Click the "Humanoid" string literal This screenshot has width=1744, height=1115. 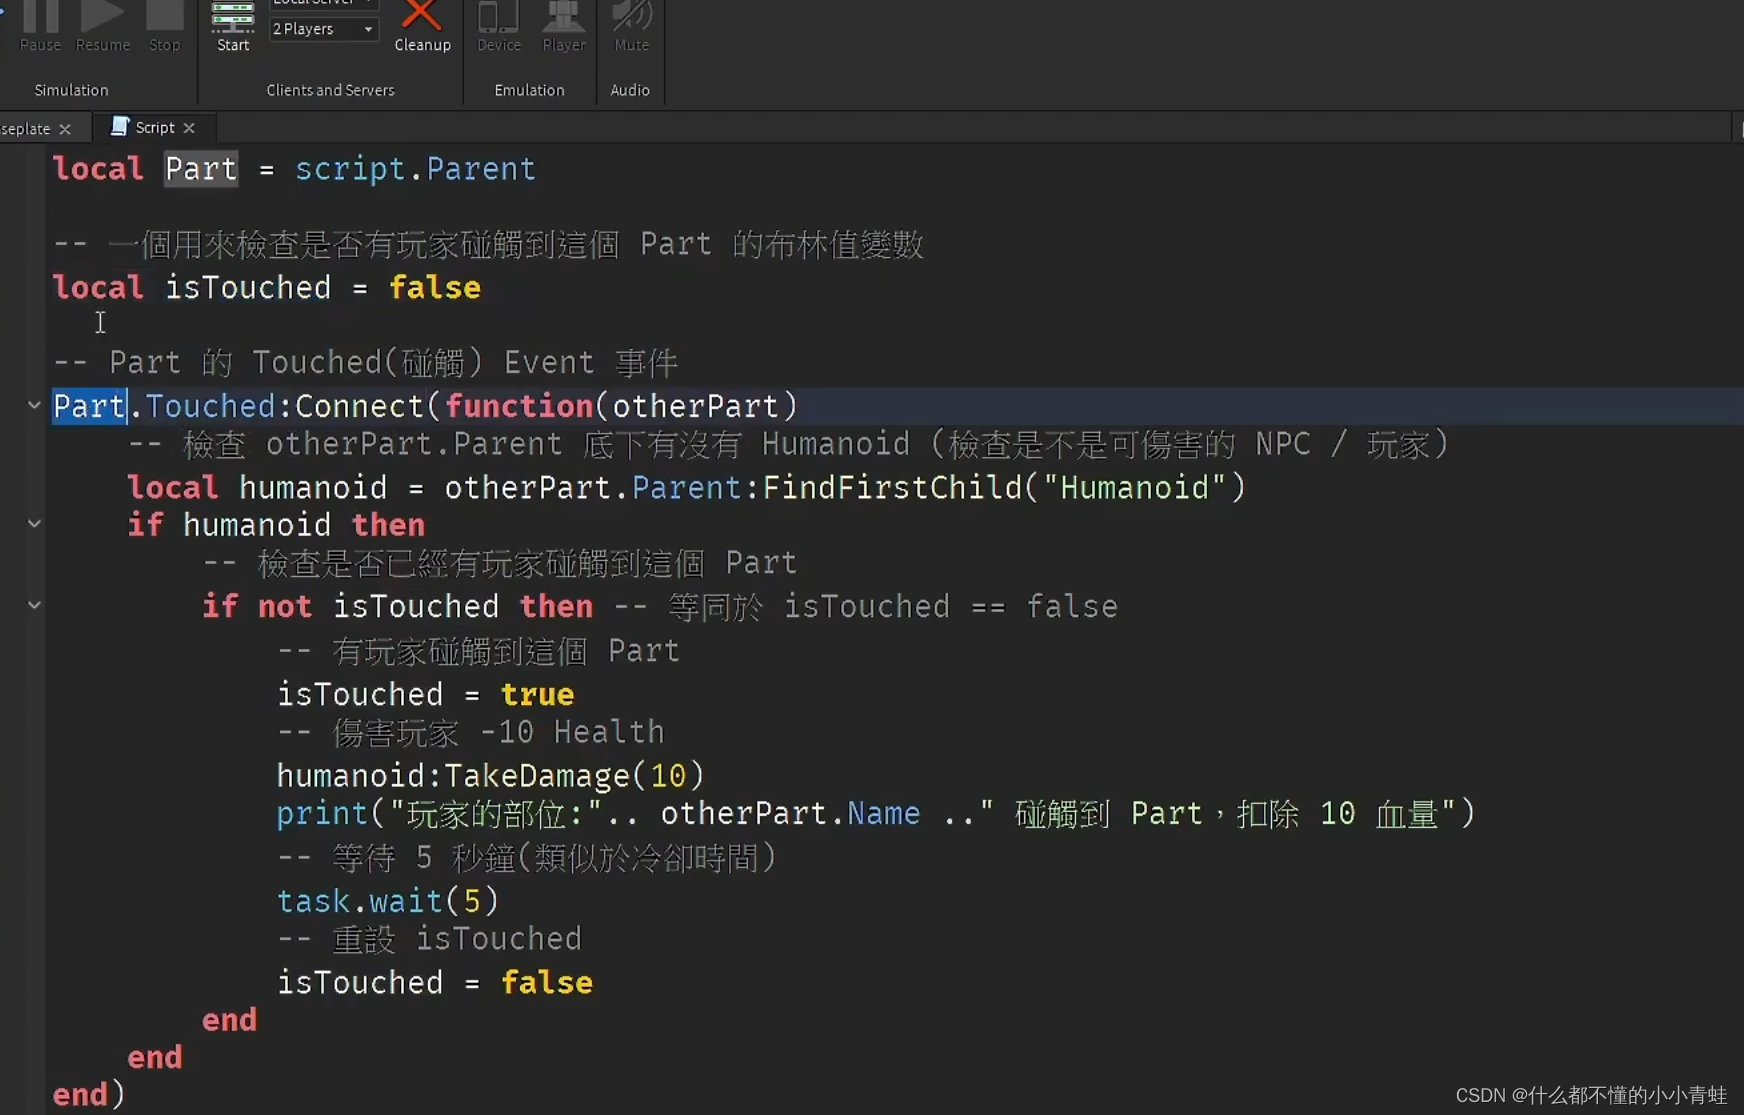coord(1134,488)
